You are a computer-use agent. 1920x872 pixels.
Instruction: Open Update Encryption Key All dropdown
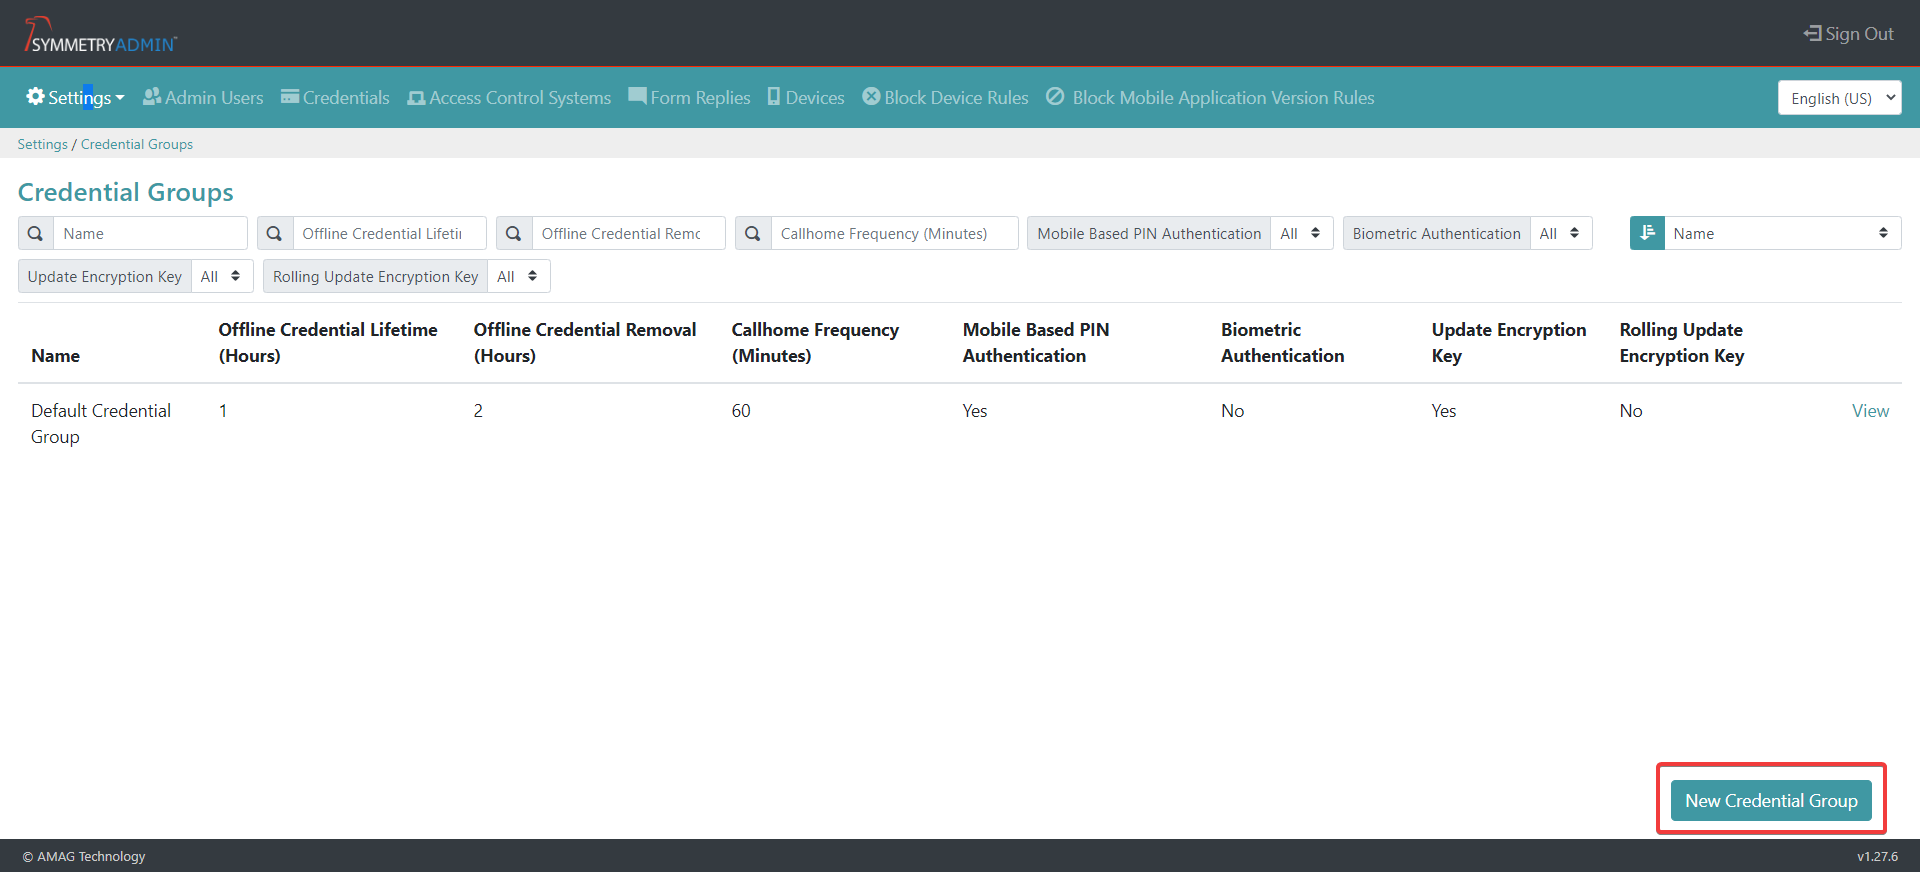222,276
